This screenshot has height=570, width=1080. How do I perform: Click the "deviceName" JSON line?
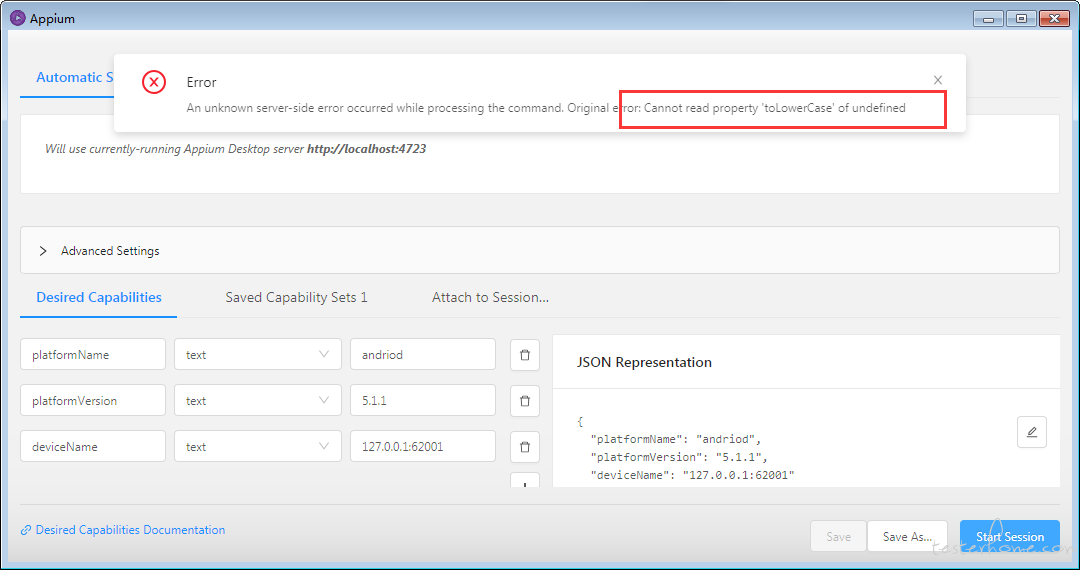click(x=692, y=475)
